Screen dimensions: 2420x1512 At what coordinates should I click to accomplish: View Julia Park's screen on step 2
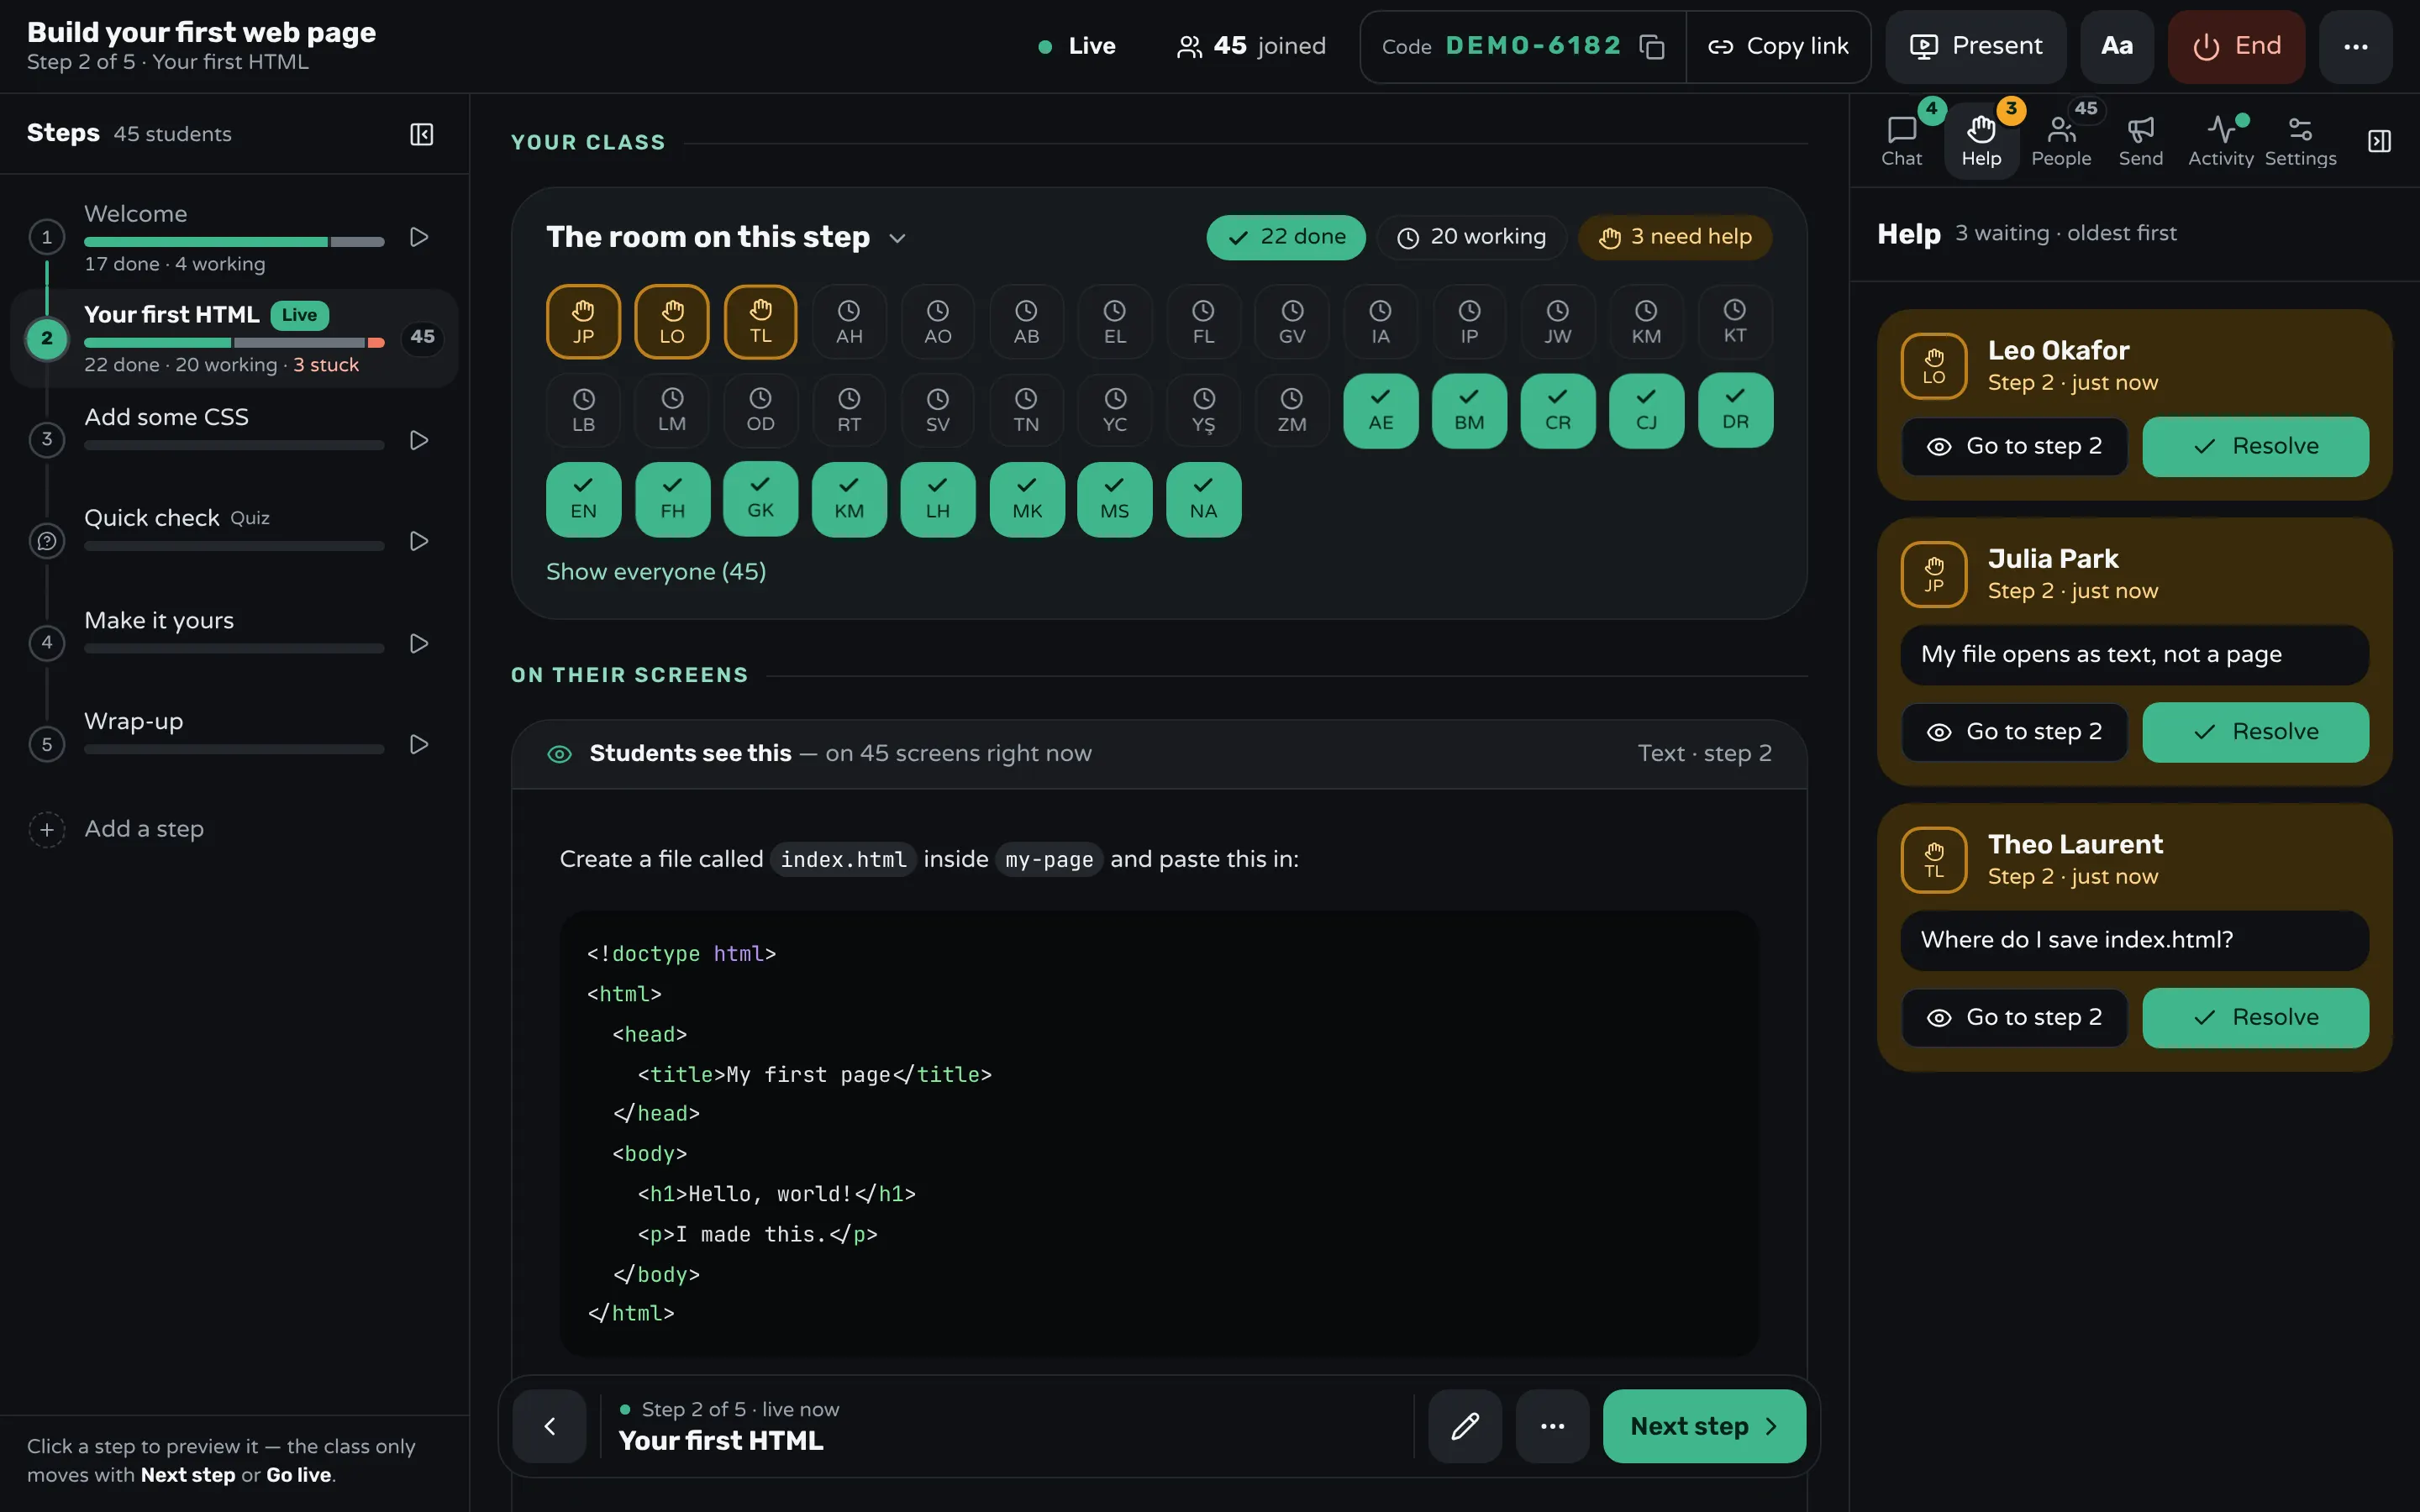pyautogui.click(x=2014, y=732)
